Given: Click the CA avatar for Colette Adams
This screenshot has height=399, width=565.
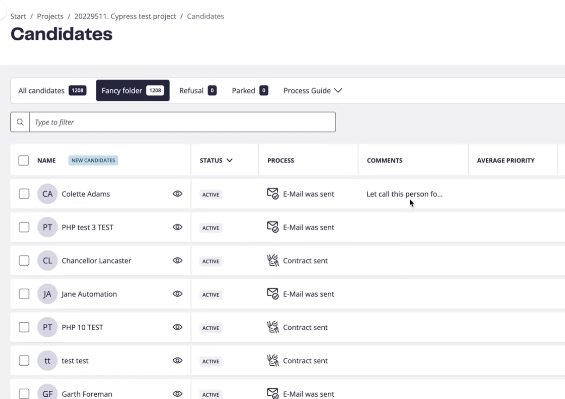Looking at the screenshot, I should pos(47,194).
